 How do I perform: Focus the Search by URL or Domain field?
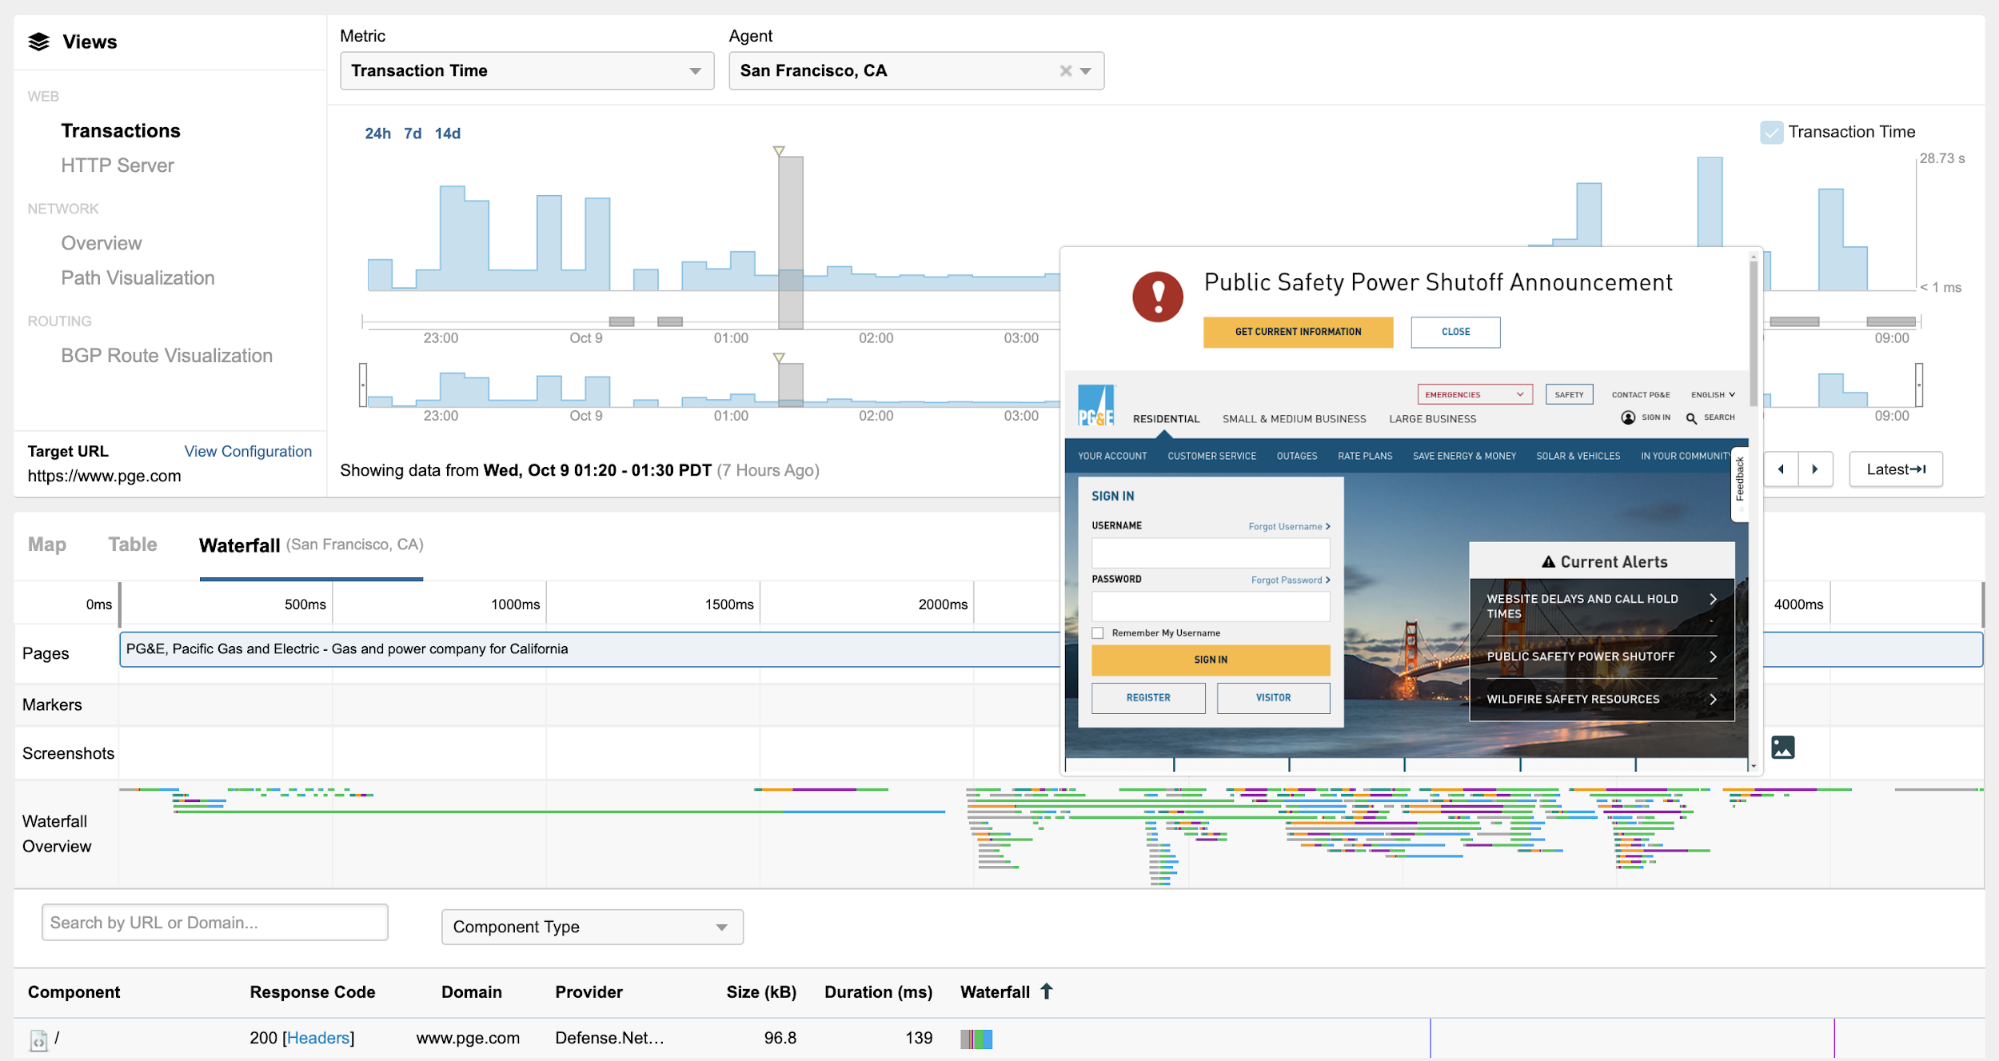(x=214, y=923)
